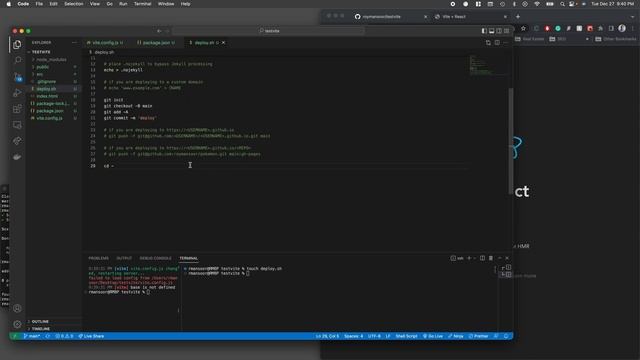The image size is (640, 360).
Task: Go back with the navigation arrow
Action: tap(159, 31)
